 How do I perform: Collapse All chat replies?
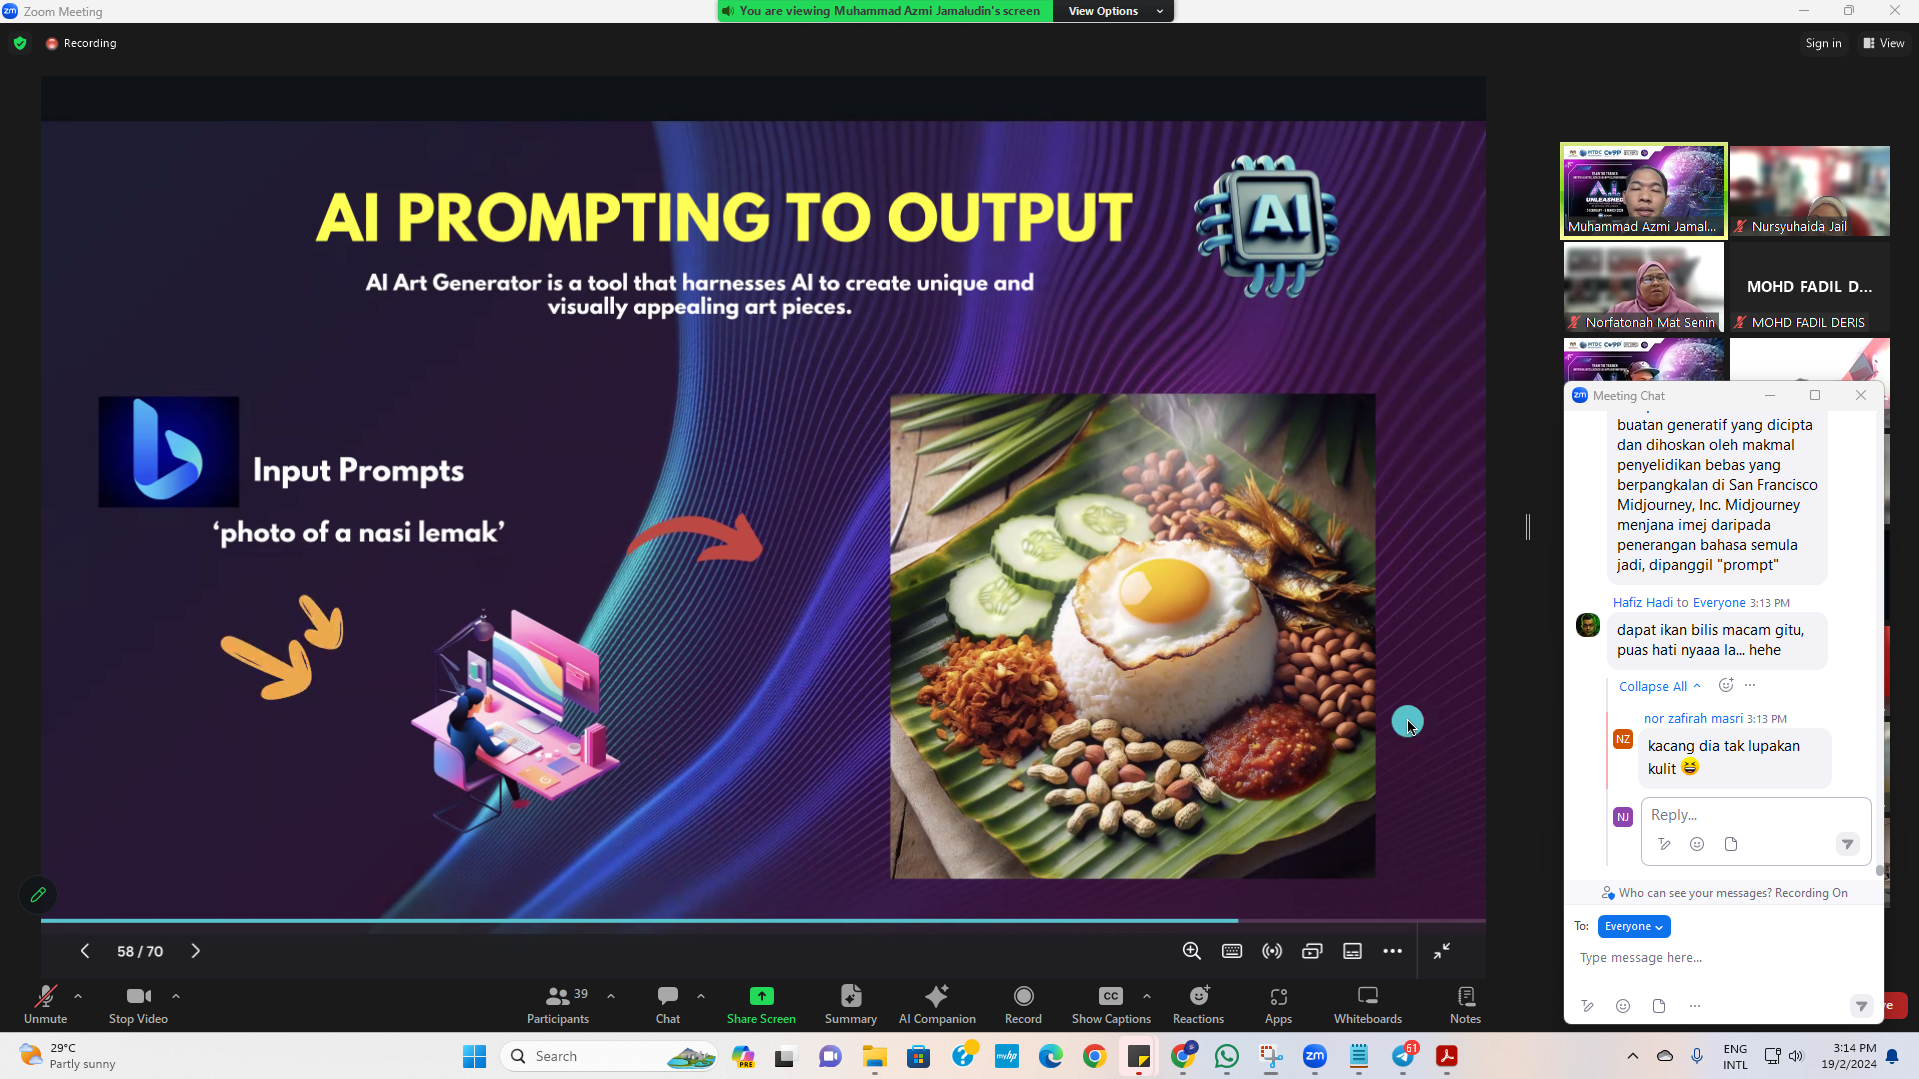[1658, 686]
